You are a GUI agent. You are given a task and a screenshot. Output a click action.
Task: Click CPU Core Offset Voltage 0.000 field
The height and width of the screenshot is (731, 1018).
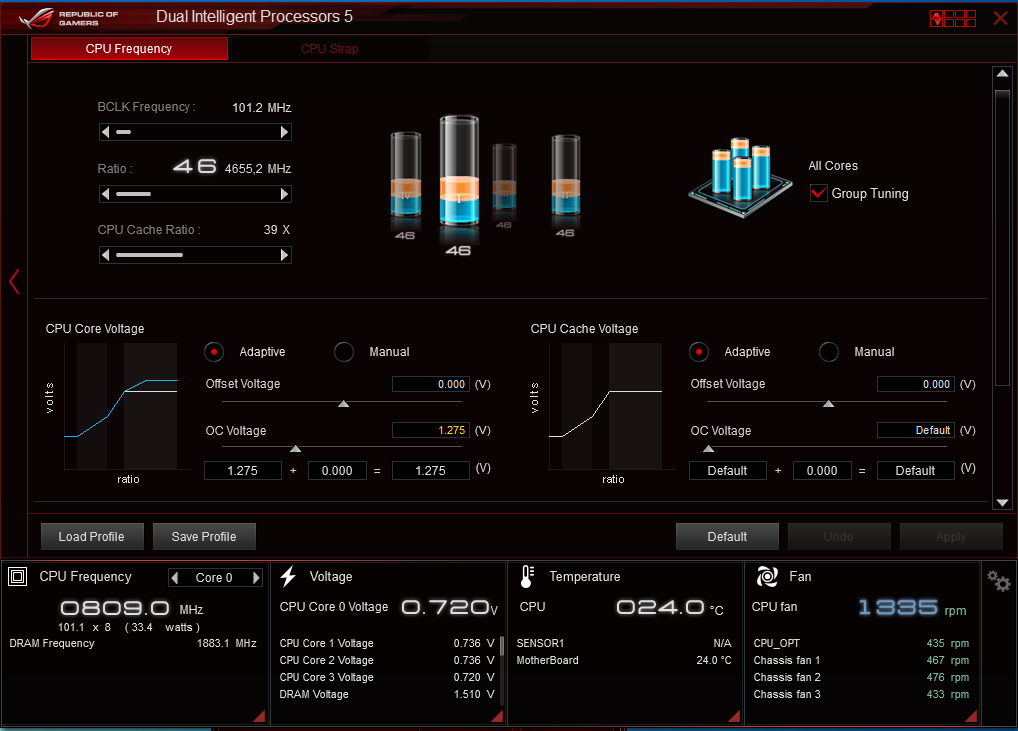[x=431, y=384]
